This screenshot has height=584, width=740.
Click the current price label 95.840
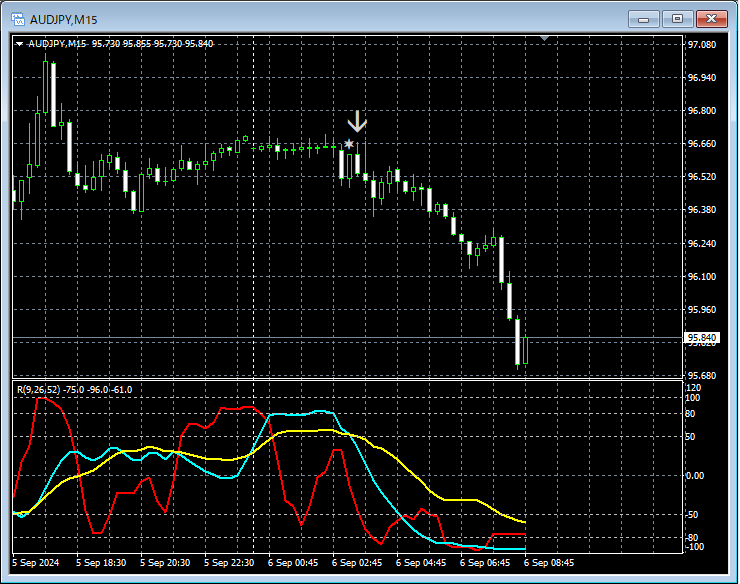point(701,338)
